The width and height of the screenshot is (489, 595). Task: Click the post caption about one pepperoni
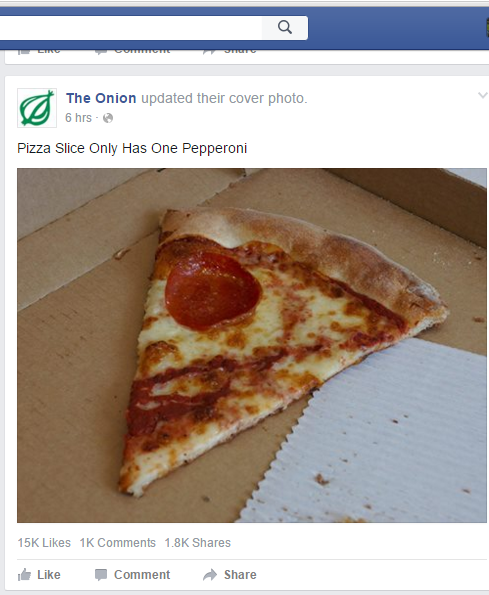click(132, 148)
